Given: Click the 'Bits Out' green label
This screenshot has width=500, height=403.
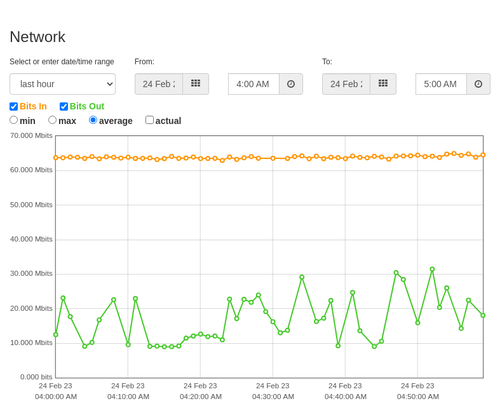Looking at the screenshot, I should point(87,106).
